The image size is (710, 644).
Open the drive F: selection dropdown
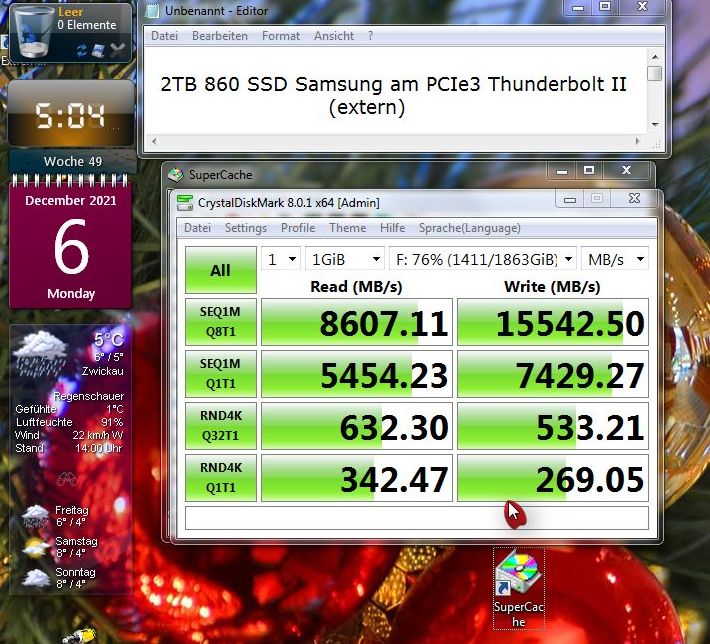483,259
